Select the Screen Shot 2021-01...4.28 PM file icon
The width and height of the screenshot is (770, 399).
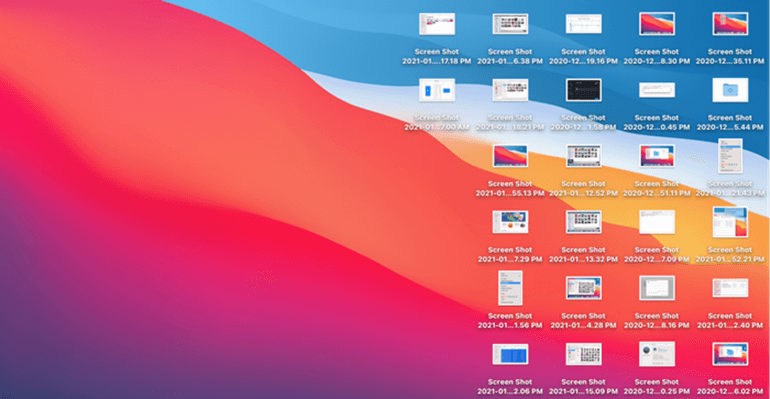(583, 288)
